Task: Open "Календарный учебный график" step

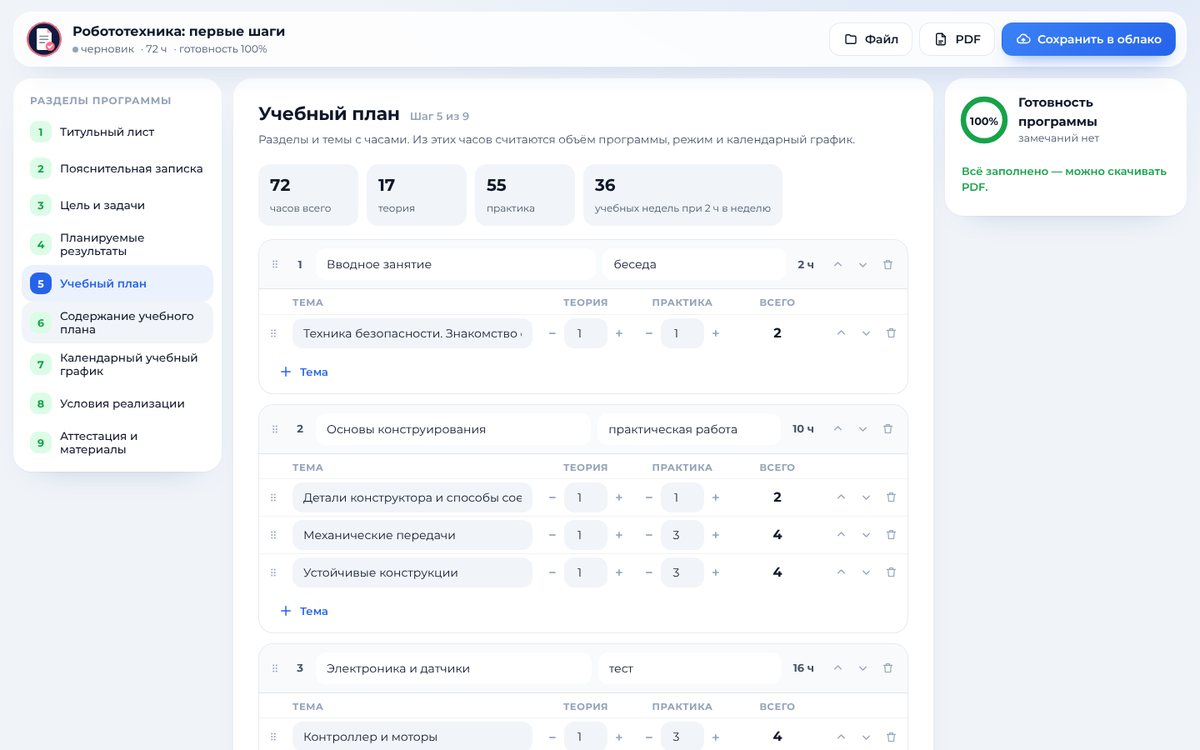Action: (117, 365)
